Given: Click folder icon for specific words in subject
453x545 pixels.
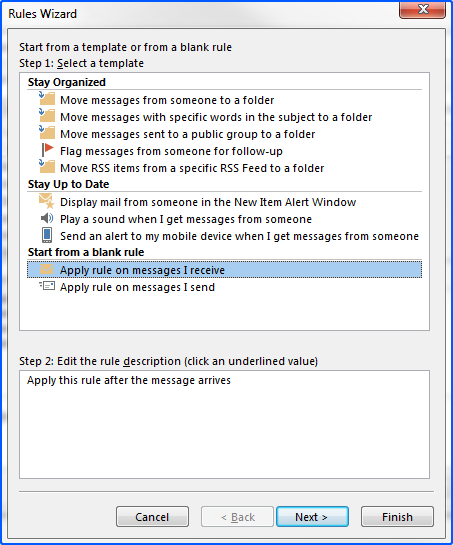Looking at the screenshot, I should coord(47,115).
